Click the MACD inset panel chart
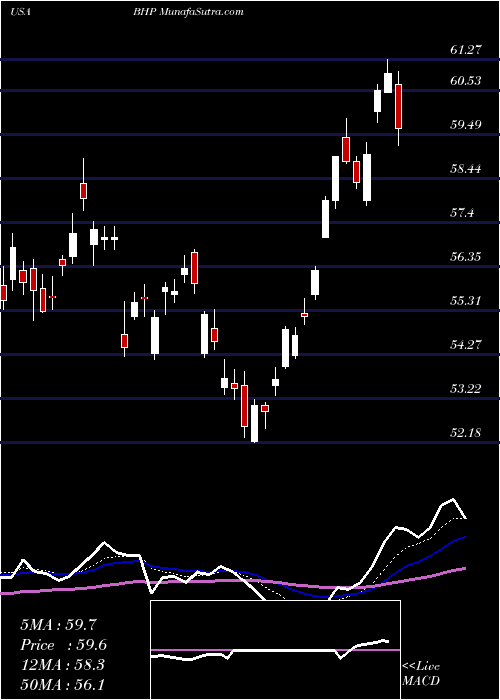 275,650
